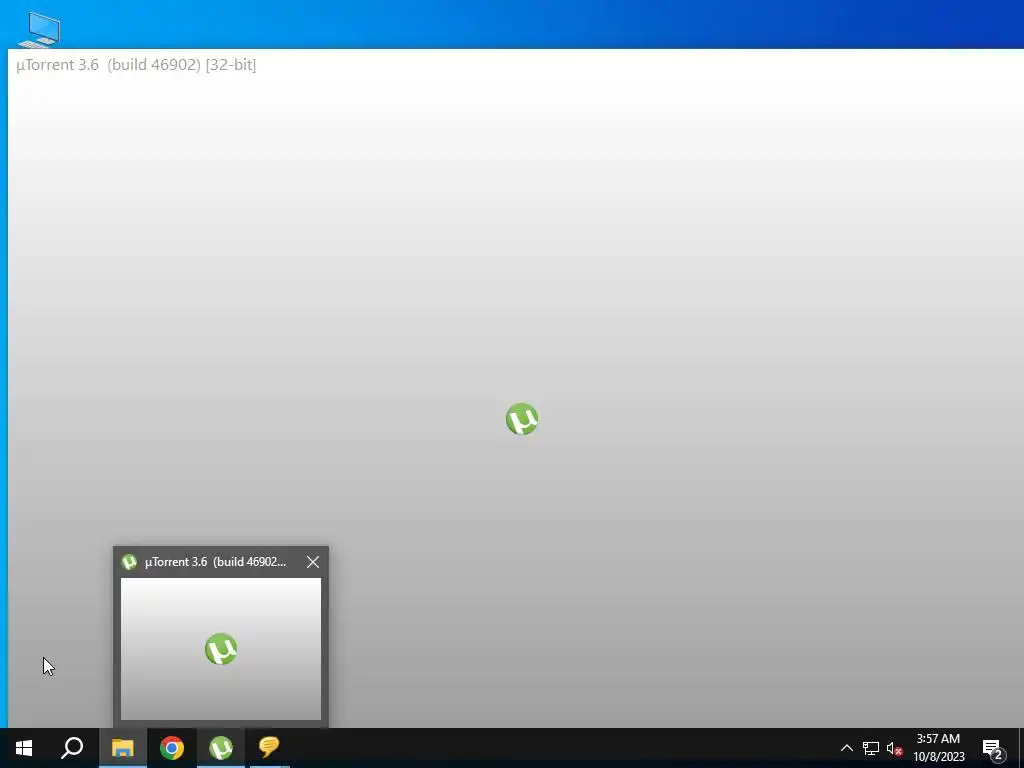Open File Explorer from taskbar
Viewport: 1024px width, 768px height.
click(x=122, y=748)
